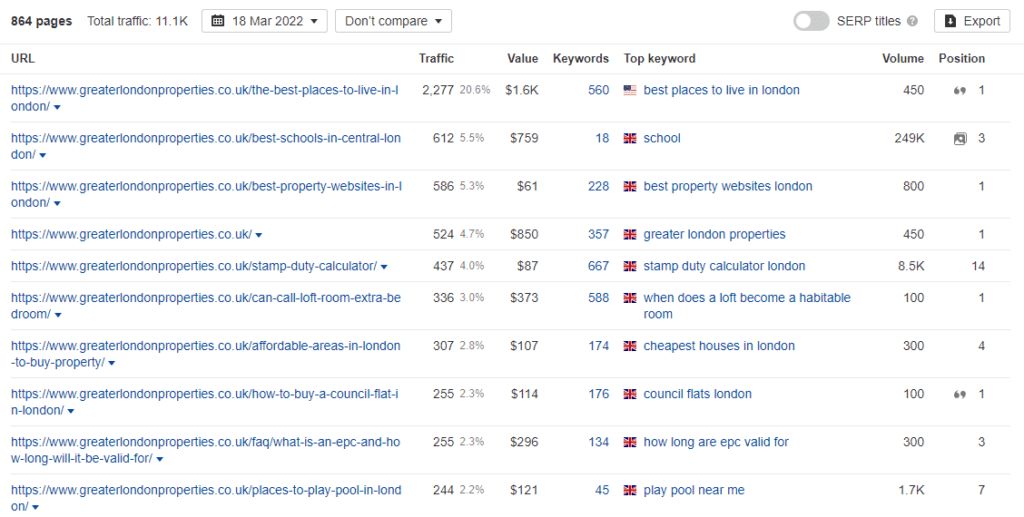The width and height of the screenshot is (1024, 517).
Task: Open keywords count 667 for stamp duty row
Action: 598,266
